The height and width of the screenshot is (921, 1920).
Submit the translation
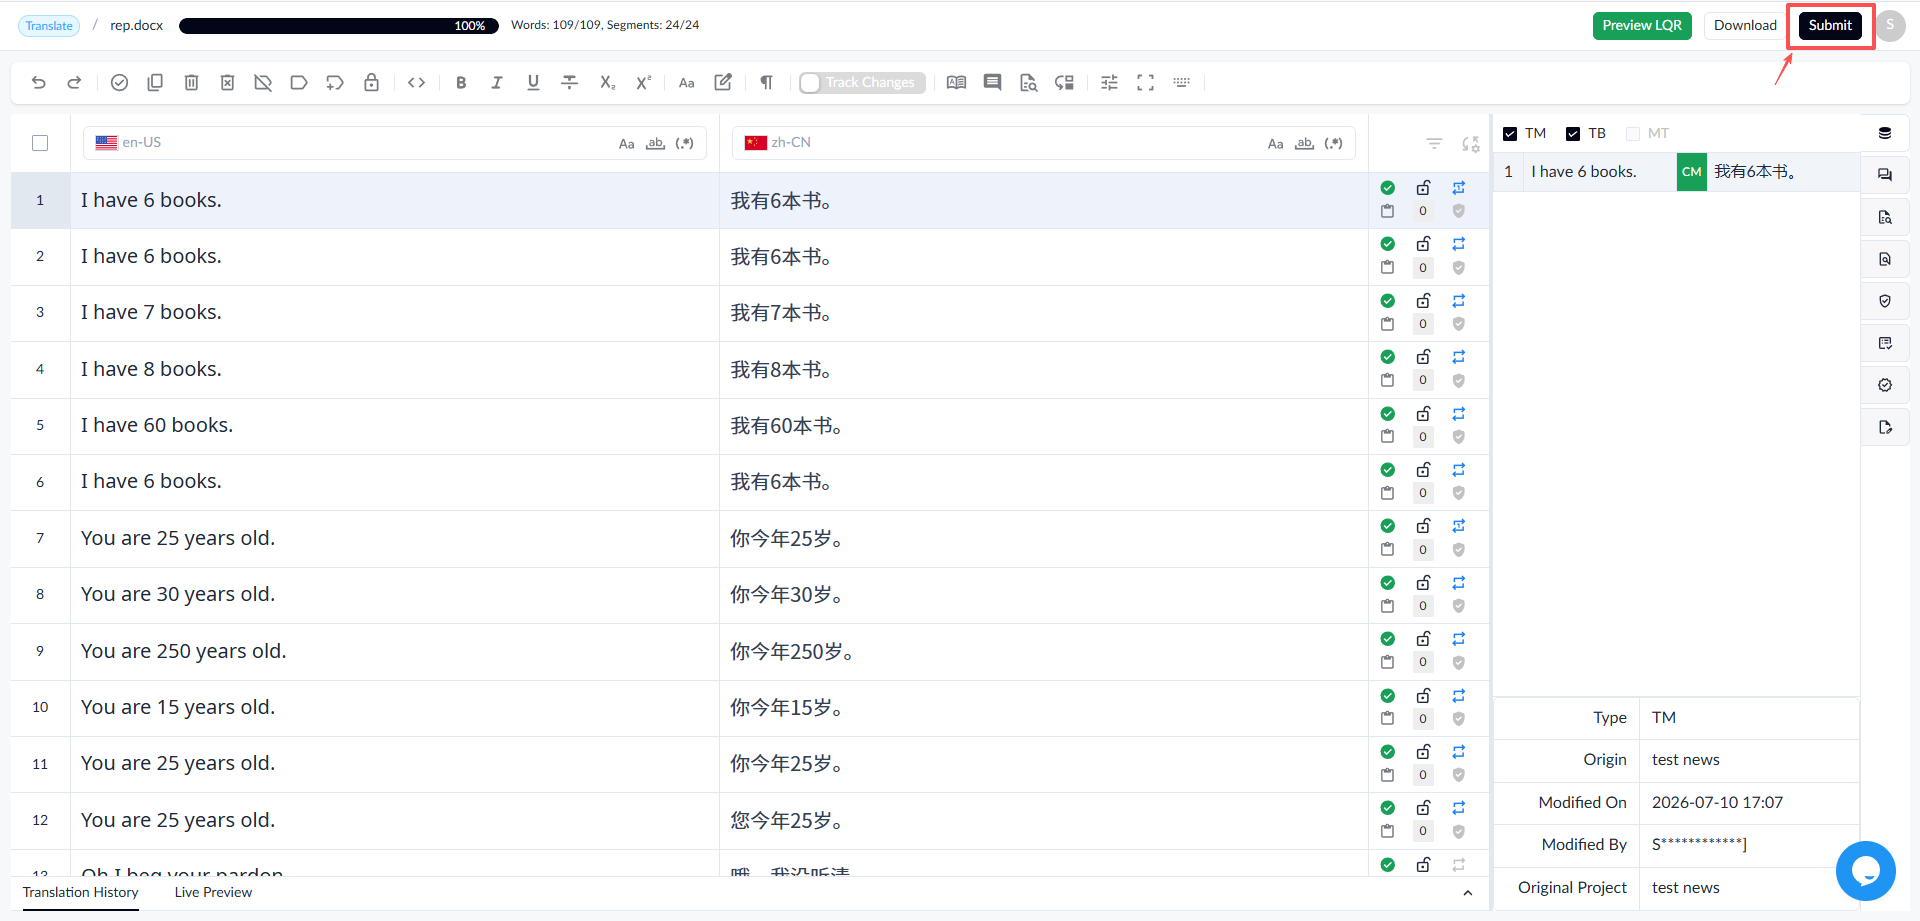(1830, 26)
